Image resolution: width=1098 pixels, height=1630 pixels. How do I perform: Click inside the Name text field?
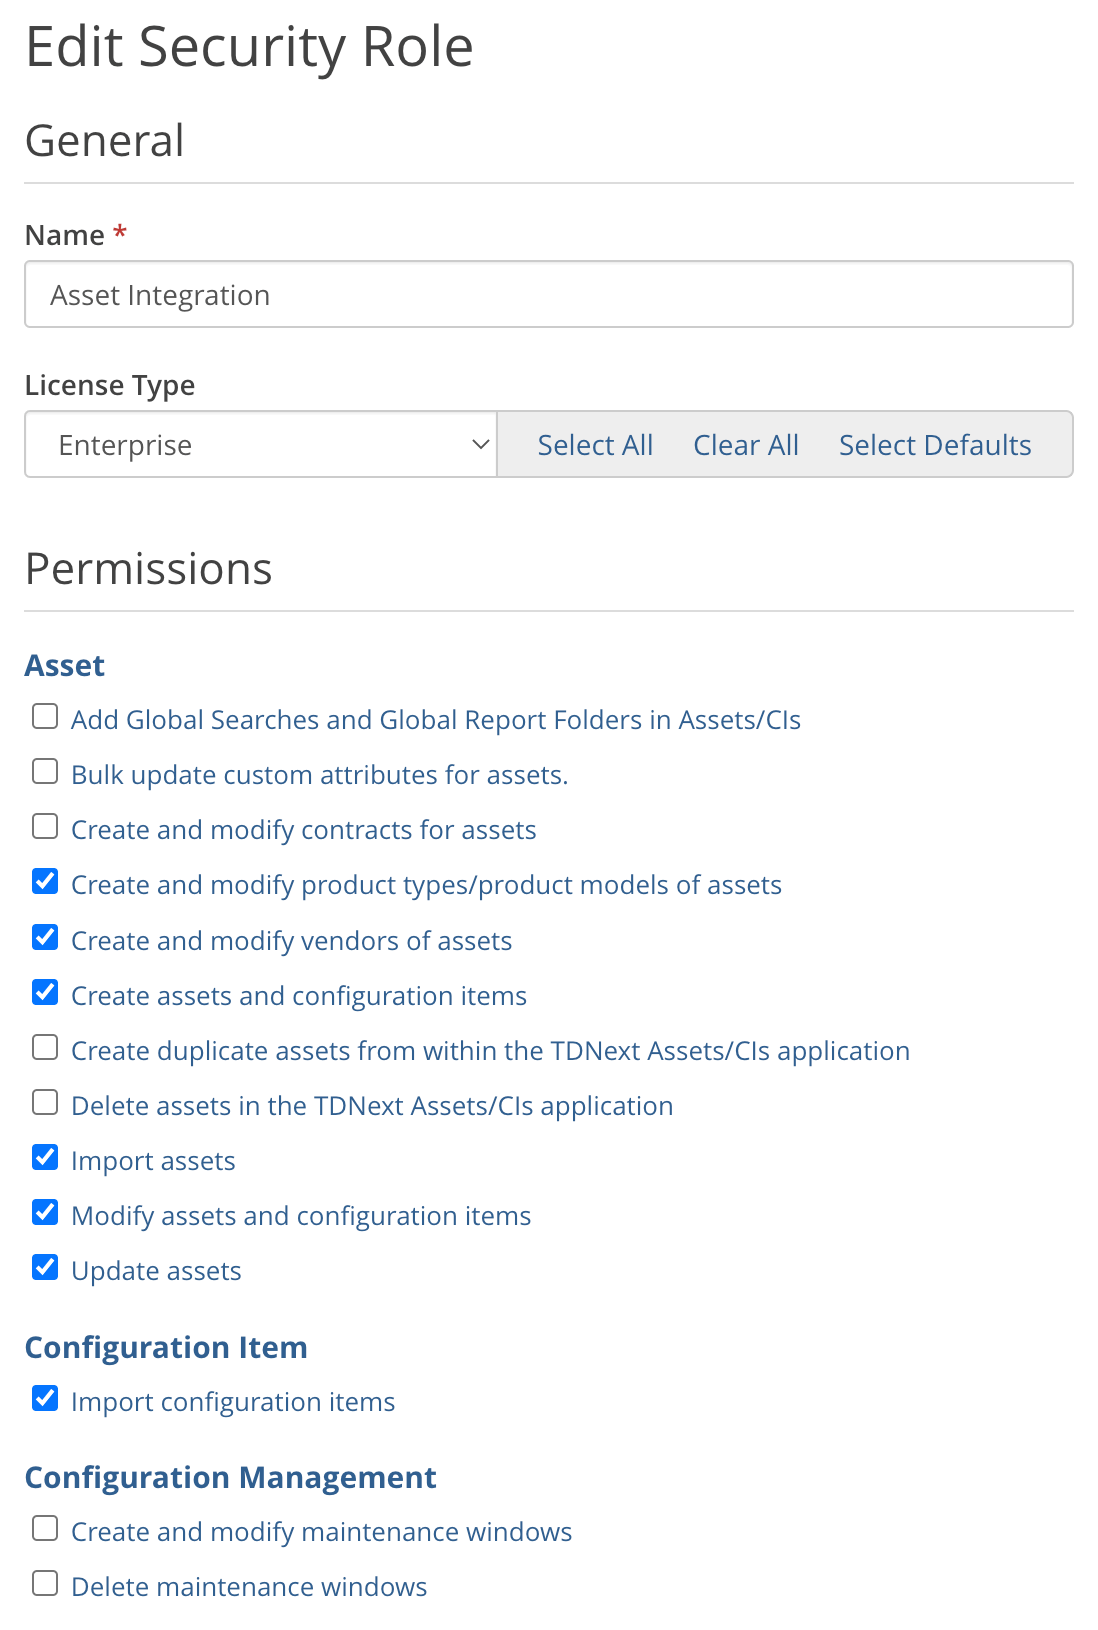[548, 294]
